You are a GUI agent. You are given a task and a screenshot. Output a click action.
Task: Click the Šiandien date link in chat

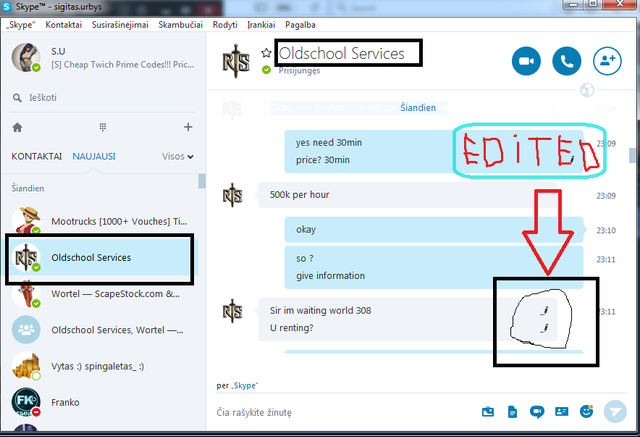[418, 108]
